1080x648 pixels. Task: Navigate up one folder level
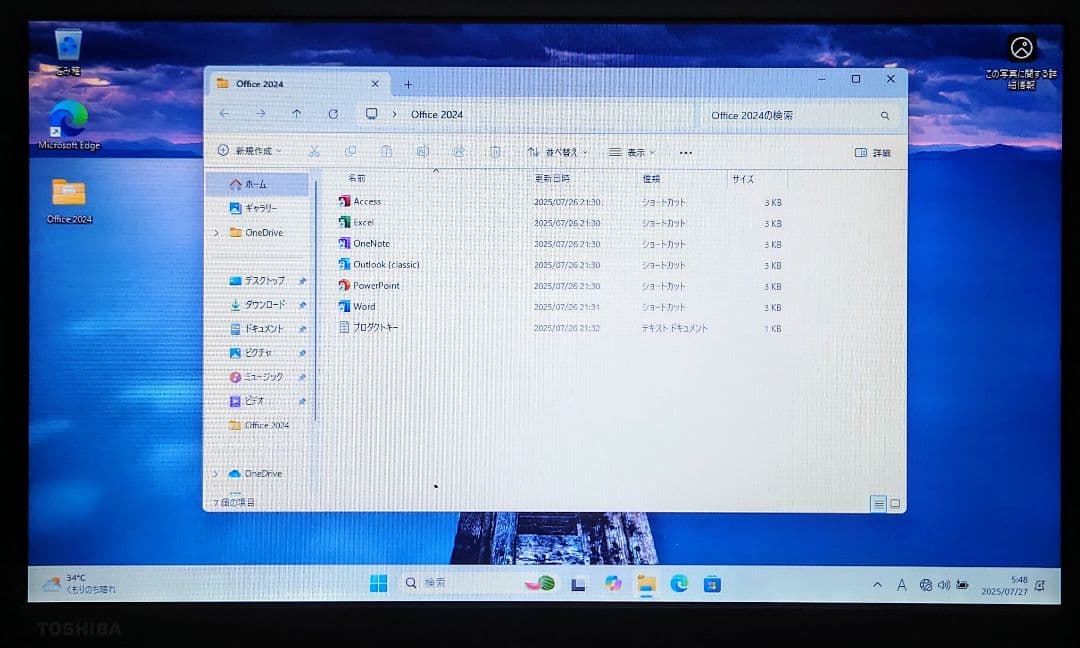(297, 114)
